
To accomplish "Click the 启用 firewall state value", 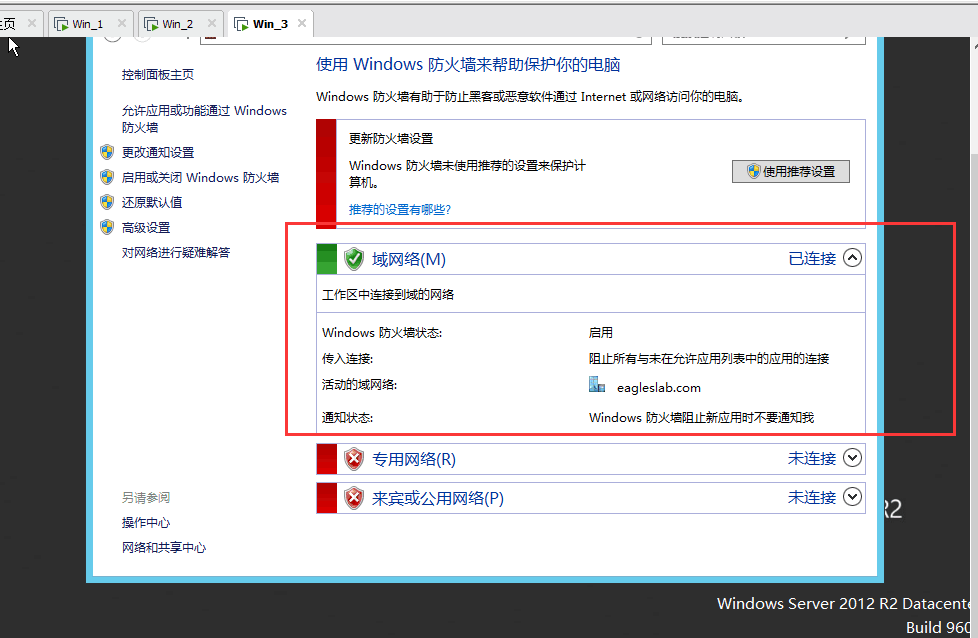I will click(x=601, y=333).
